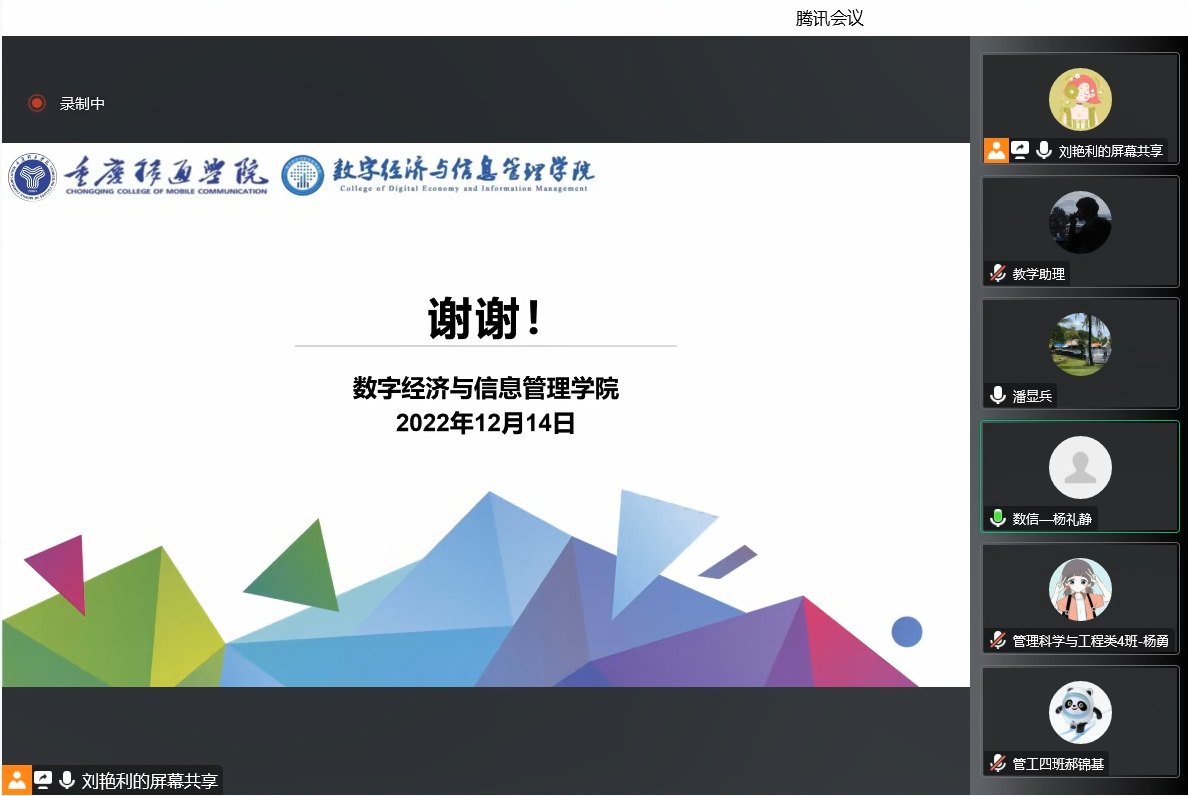Click the bottom-left screen share status icon
This screenshot has width=1188, height=796.
pos(43,780)
